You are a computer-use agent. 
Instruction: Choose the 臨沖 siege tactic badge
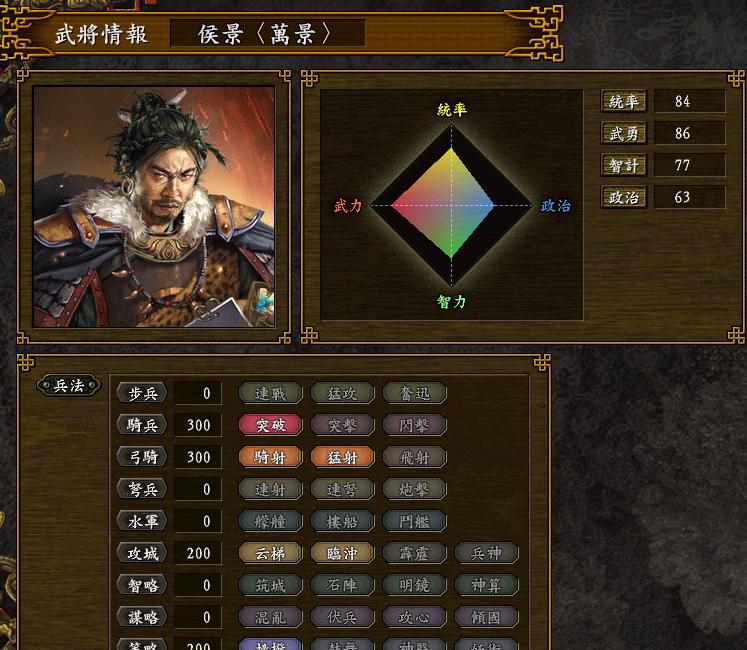342,553
